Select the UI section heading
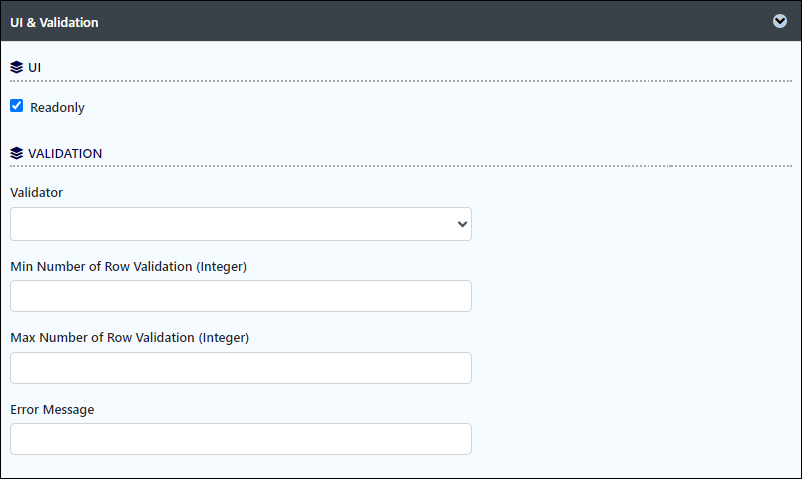The width and height of the screenshot is (802, 479). coord(34,68)
